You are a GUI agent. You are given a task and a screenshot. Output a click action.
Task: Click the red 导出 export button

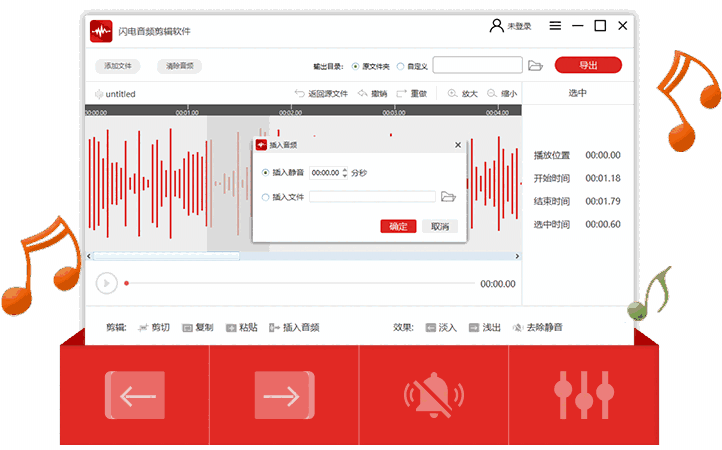point(588,65)
